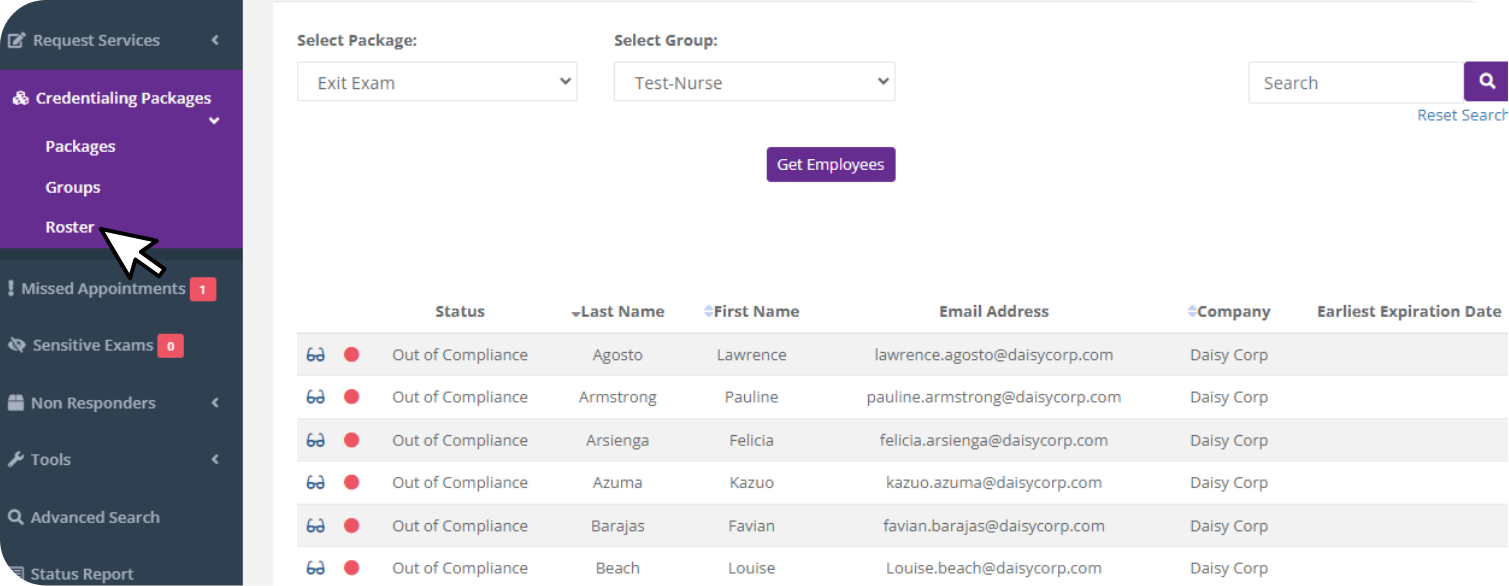
Task: Click last name Agosto cell
Action: tap(618, 355)
